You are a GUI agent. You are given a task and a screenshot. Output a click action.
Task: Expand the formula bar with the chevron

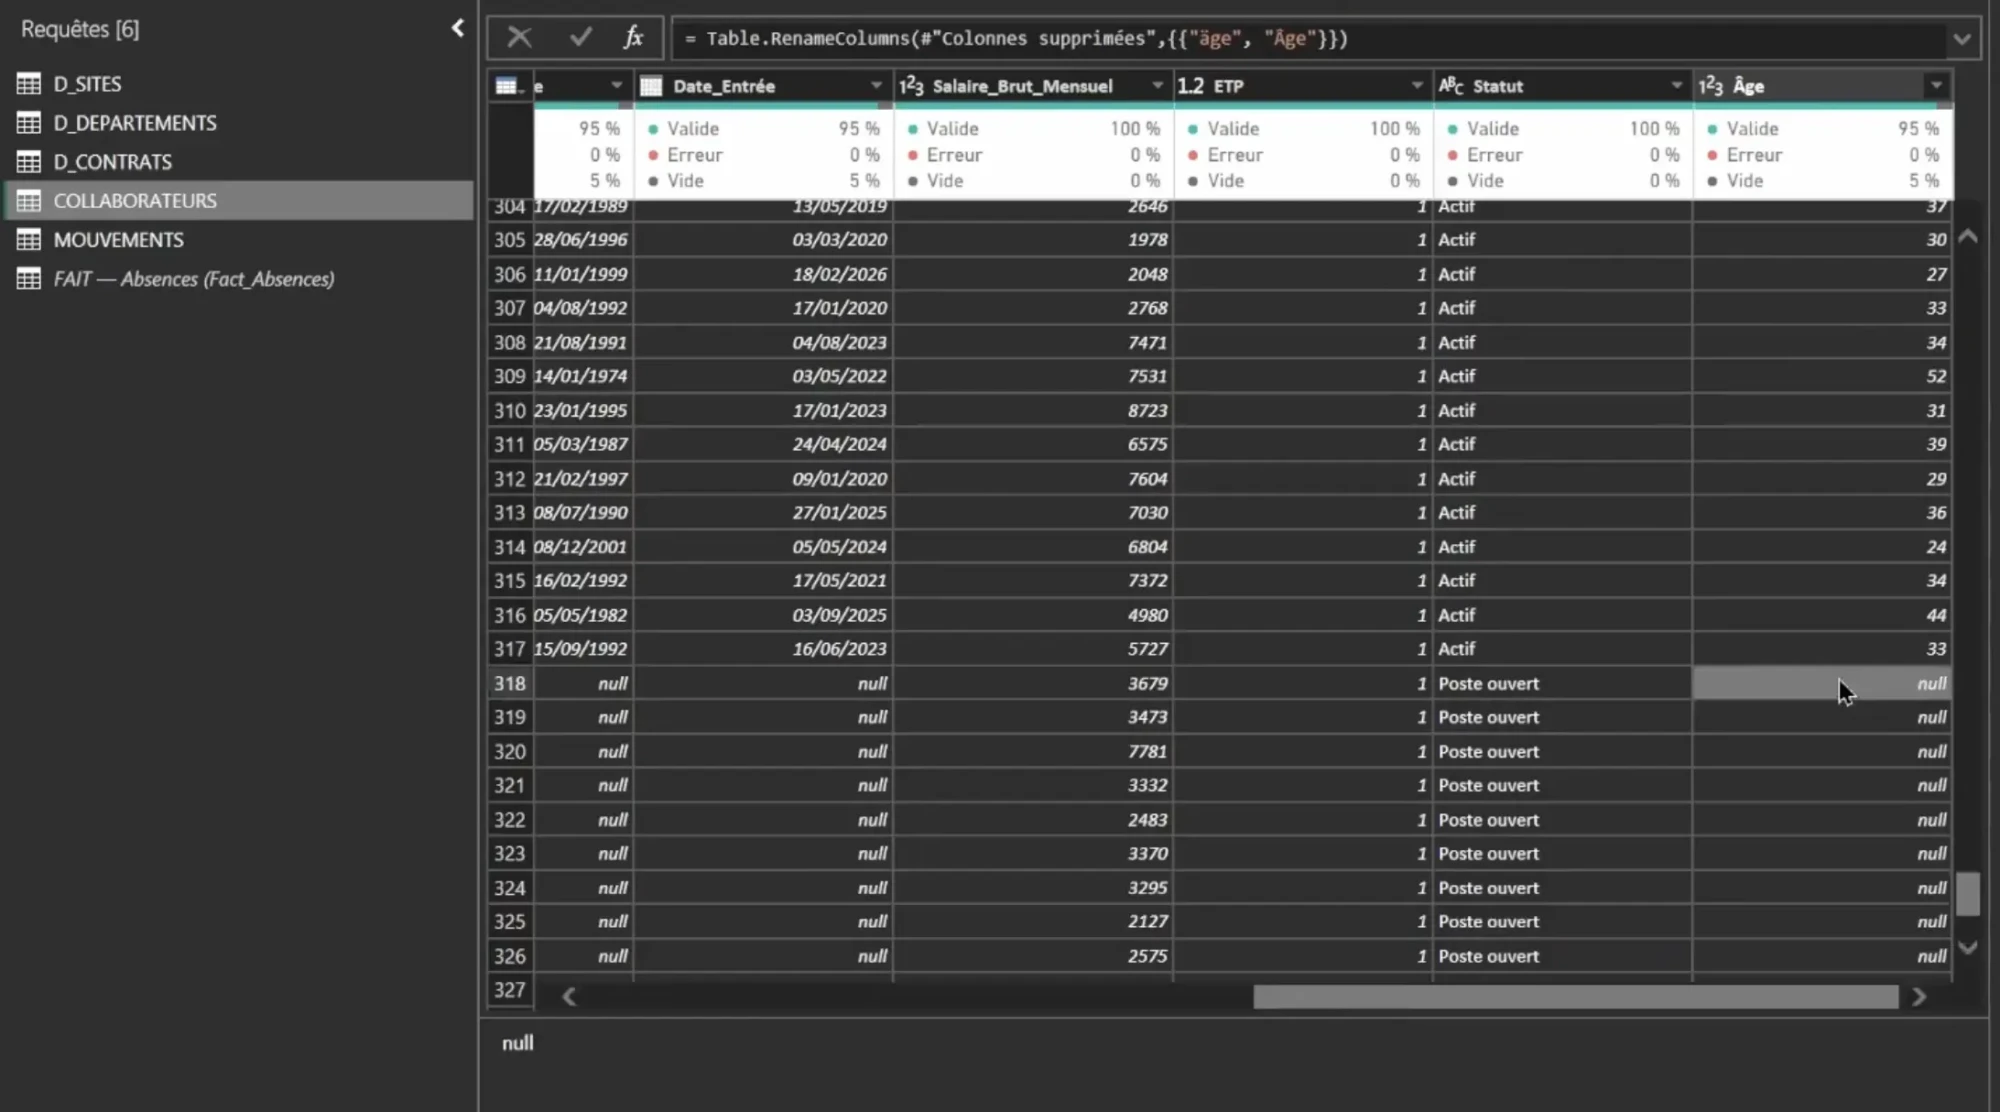click(1962, 39)
